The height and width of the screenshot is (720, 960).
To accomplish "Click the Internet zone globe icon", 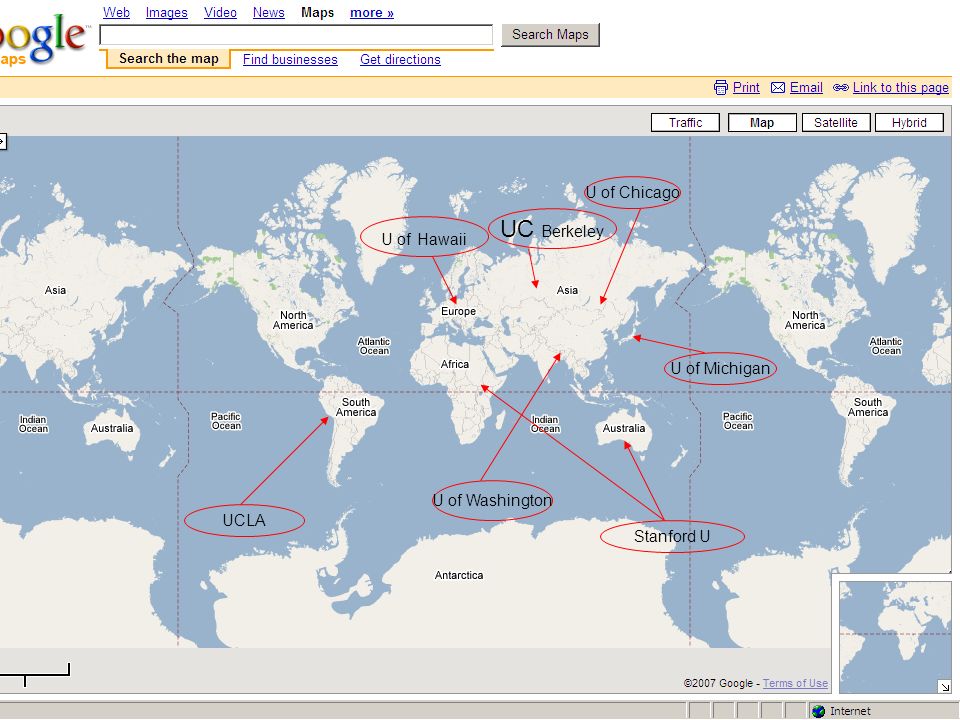I will (818, 711).
